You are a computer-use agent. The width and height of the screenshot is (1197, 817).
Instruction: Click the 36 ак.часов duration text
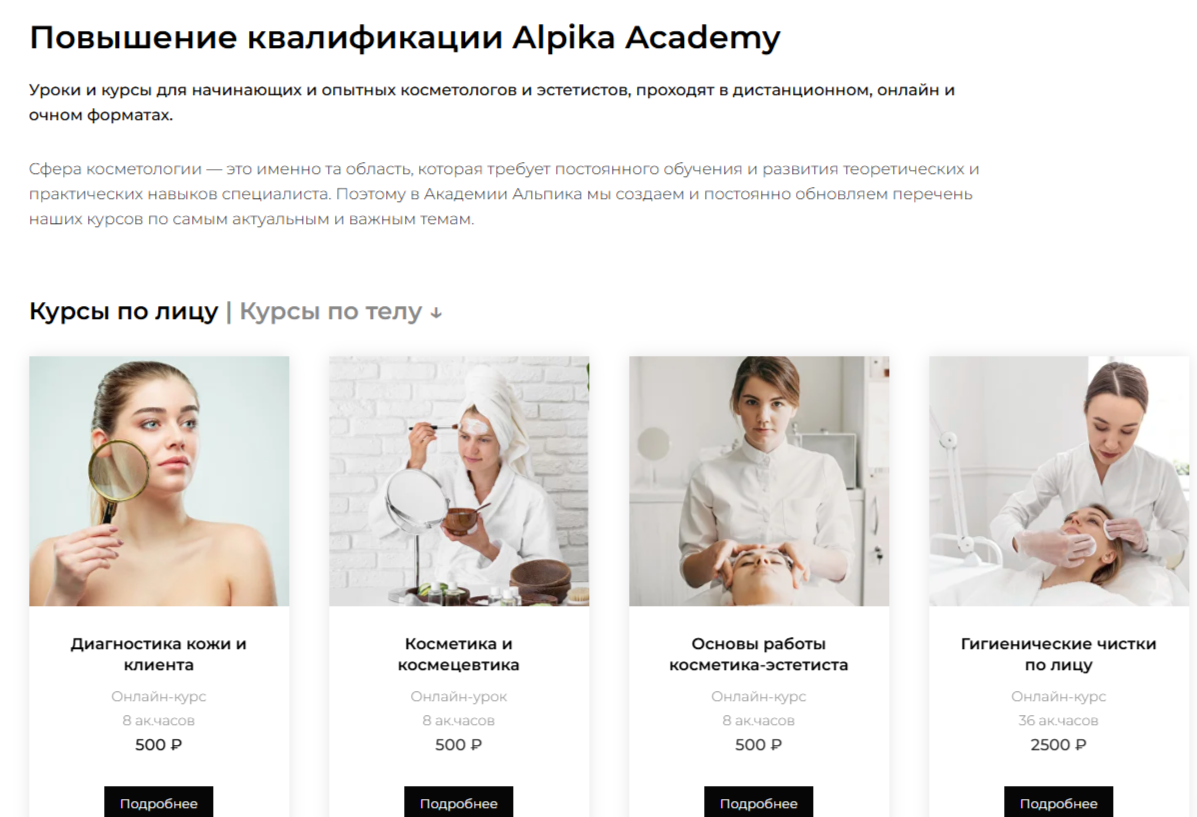click(1059, 720)
